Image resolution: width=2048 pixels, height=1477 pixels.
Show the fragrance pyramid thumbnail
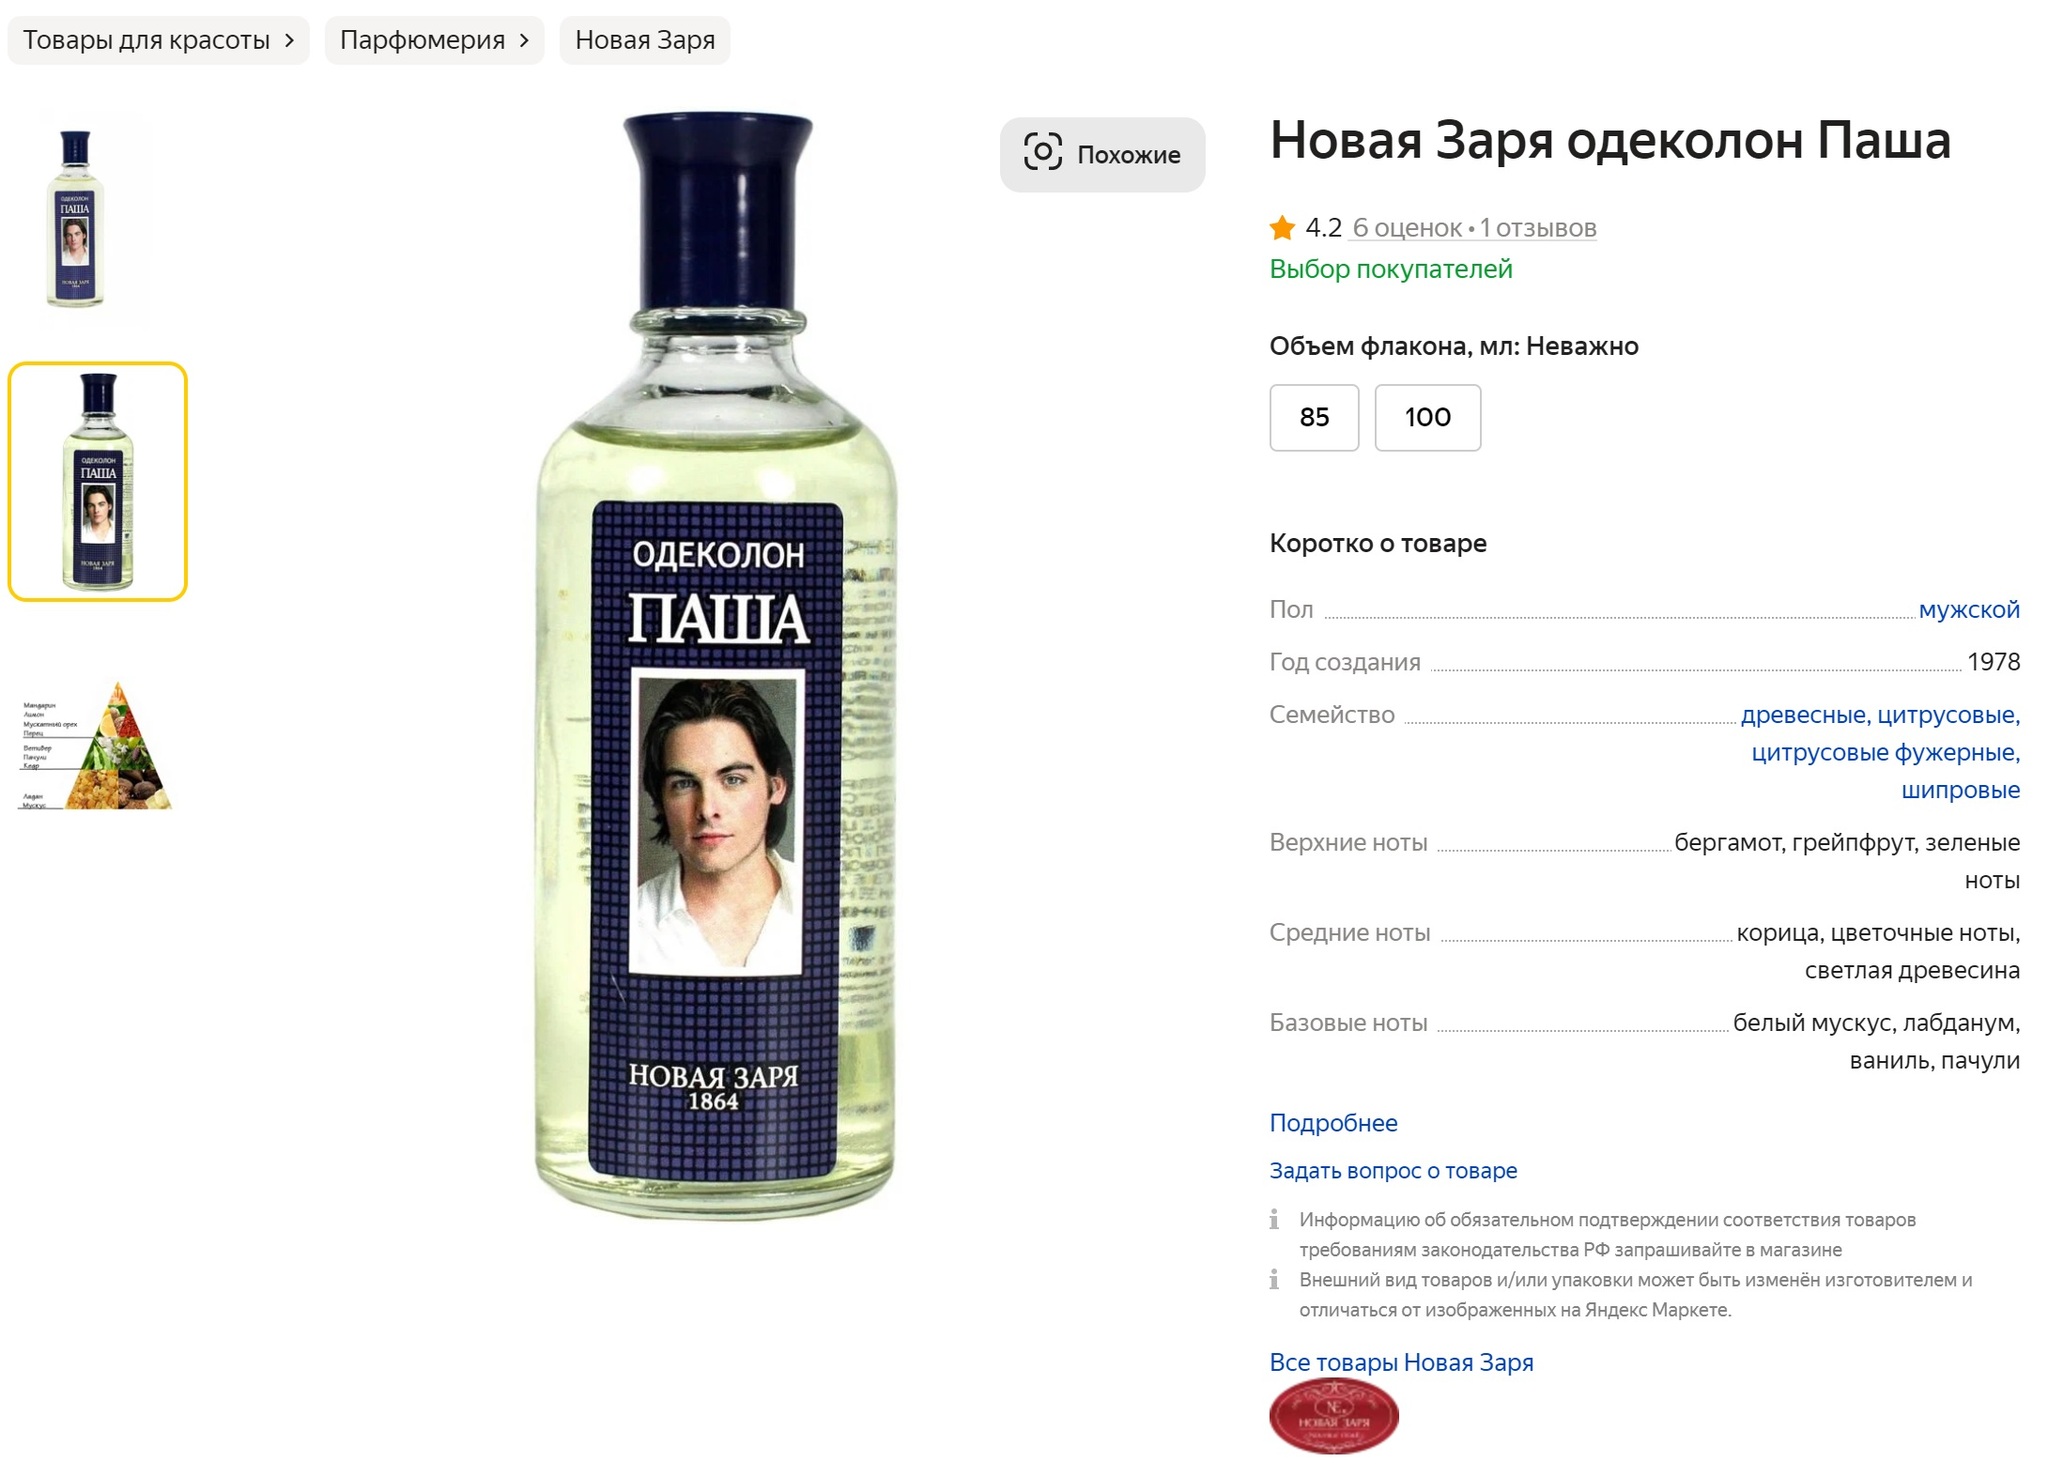tap(96, 746)
